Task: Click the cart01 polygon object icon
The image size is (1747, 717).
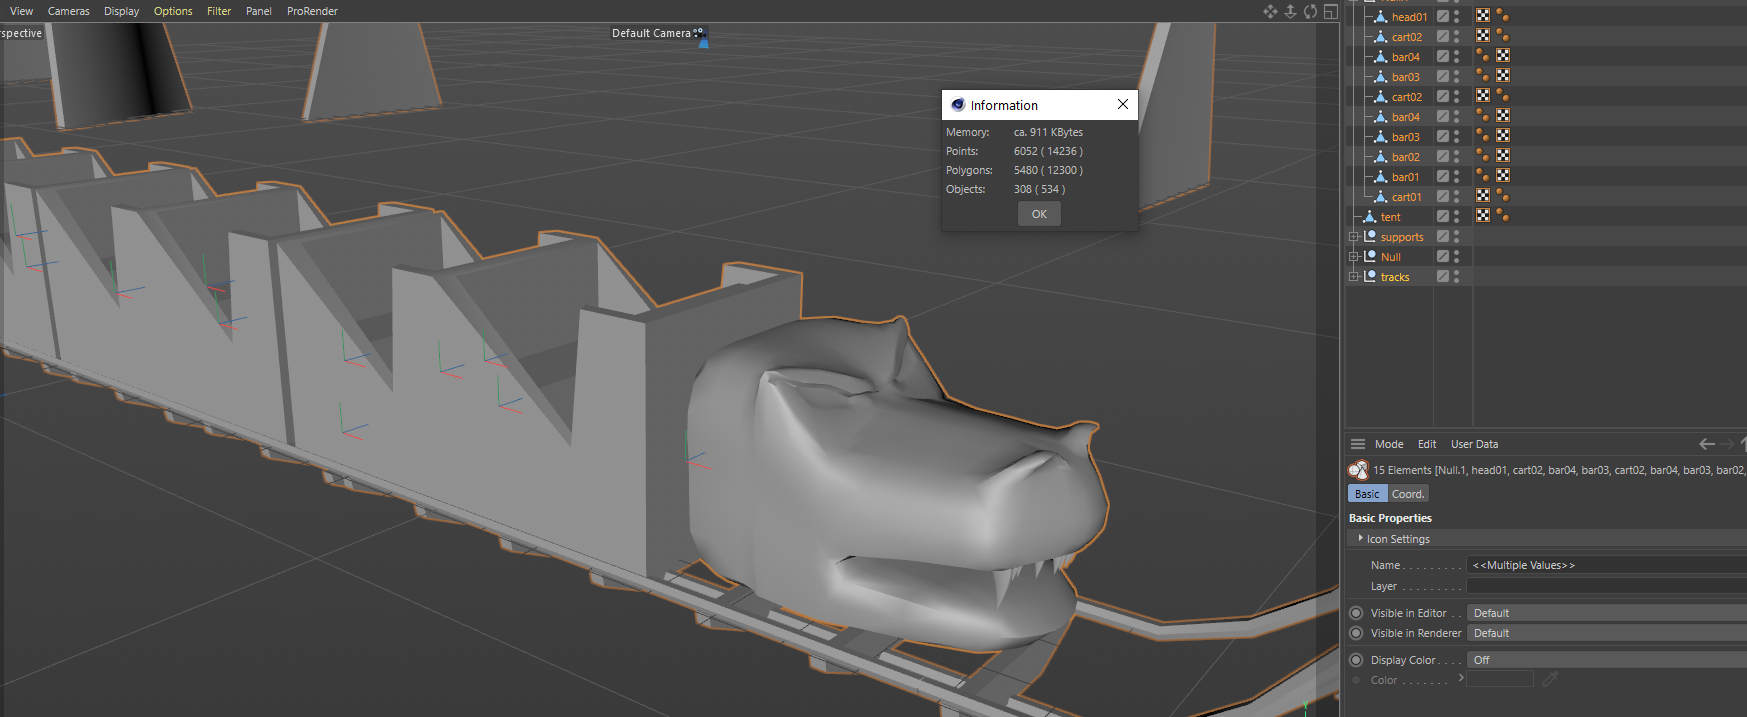Action: point(1381,197)
